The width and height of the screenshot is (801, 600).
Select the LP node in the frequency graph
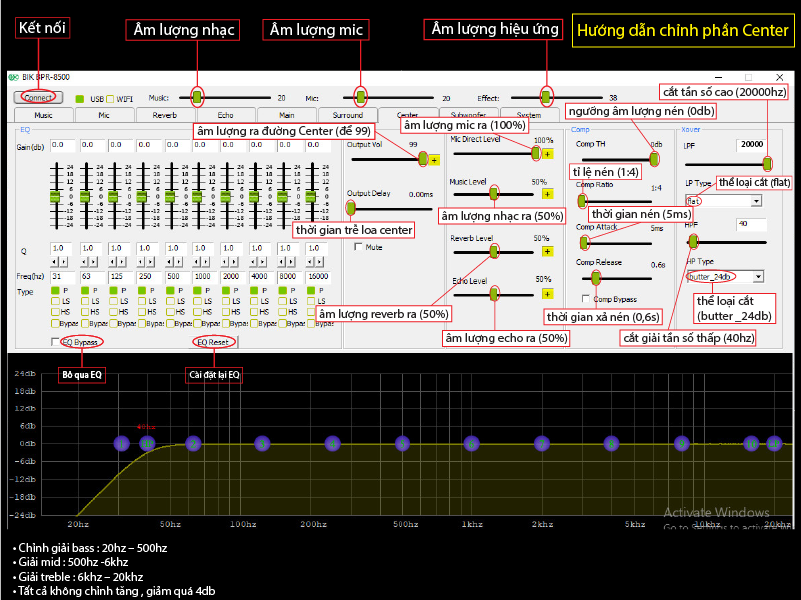774,444
